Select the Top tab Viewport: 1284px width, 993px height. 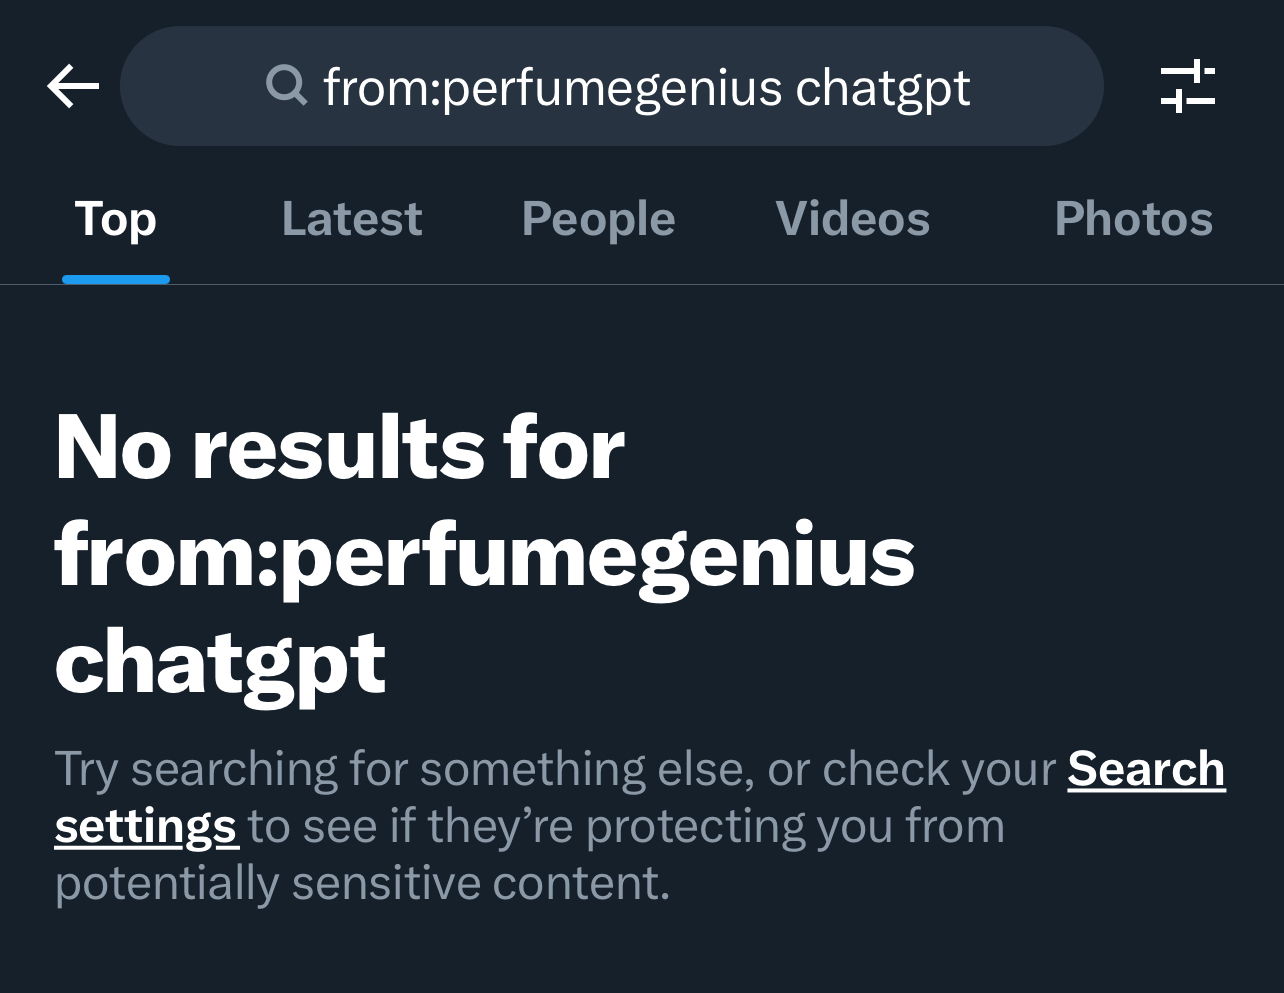click(x=116, y=219)
